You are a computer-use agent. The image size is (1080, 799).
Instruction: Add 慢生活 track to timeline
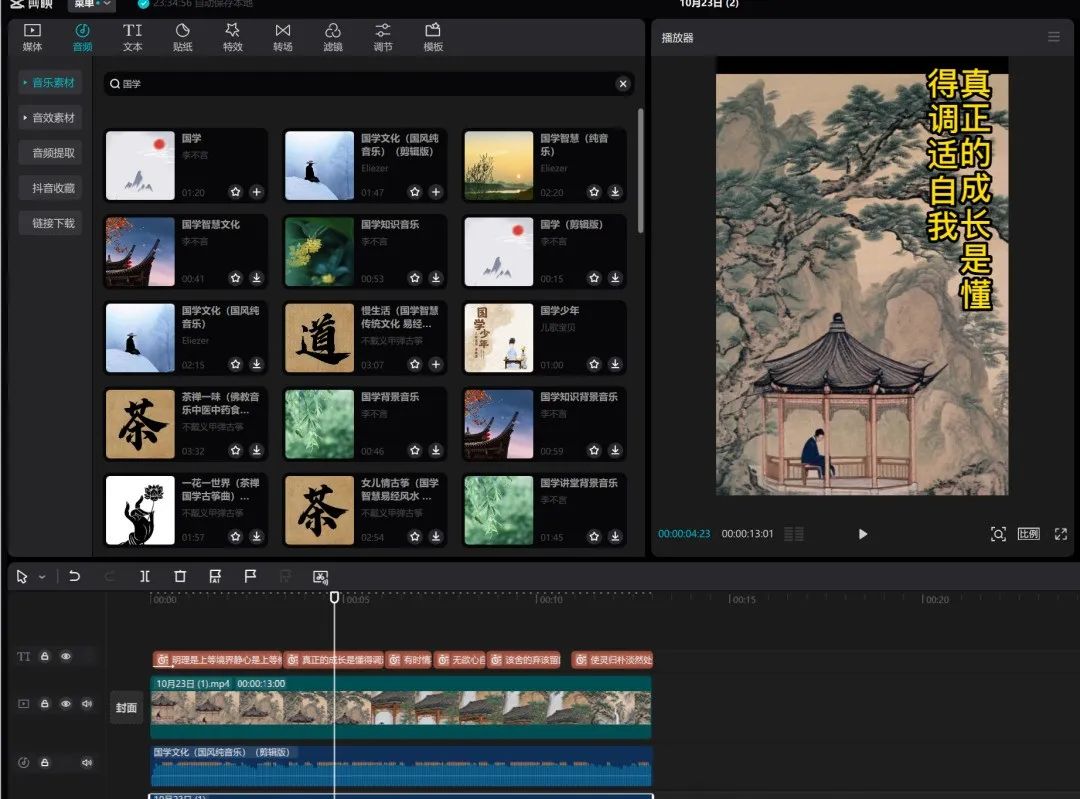[x=435, y=364]
